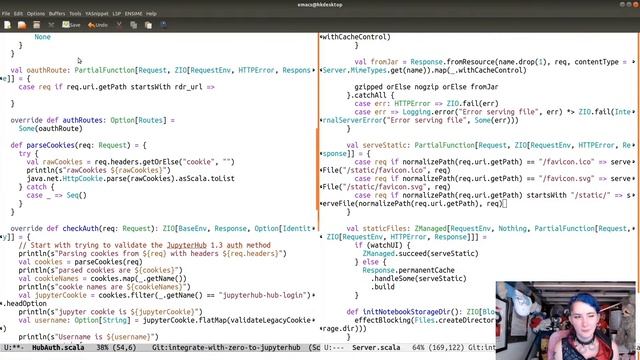Screen dimensions: 640x360
Task: Click the Server.scala buffer name in mode line
Action: click(x=376, y=347)
